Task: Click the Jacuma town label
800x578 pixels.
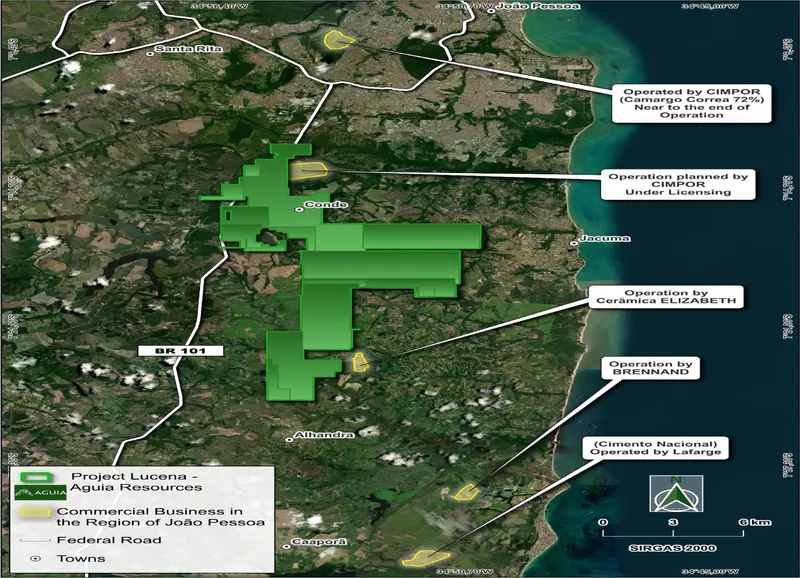Action: pos(605,238)
